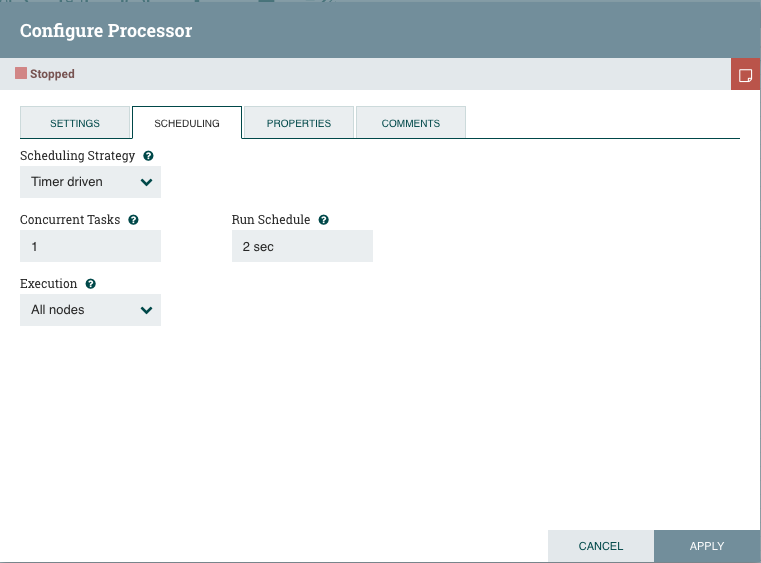Click the Stopped status text
The image size is (761, 563).
(x=52, y=74)
